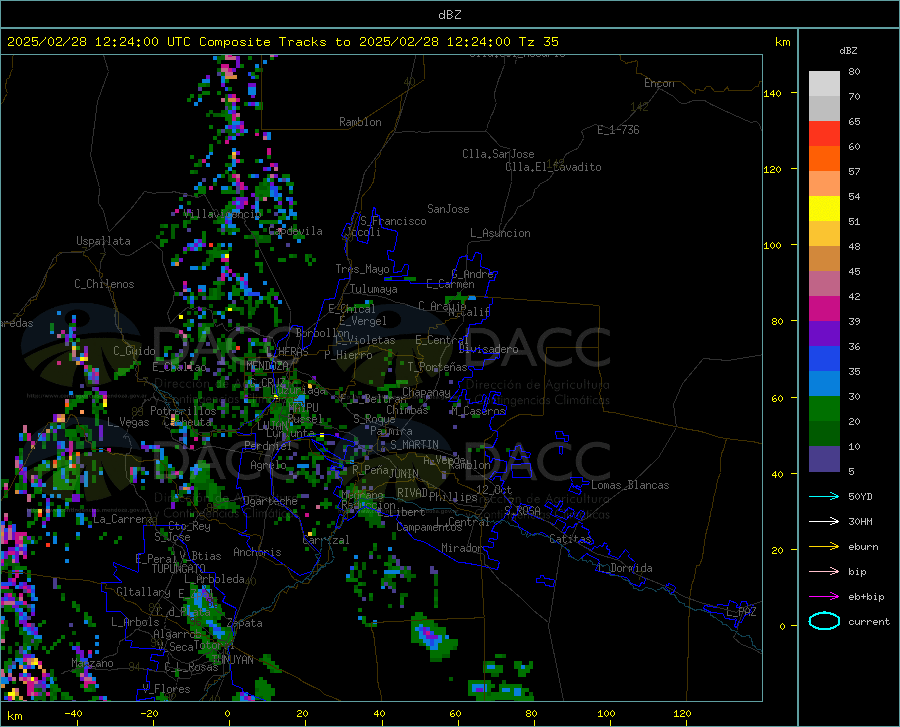Click the 60 km tick on horizontal axis
This screenshot has width=900, height=727.
click(x=455, y=714)
